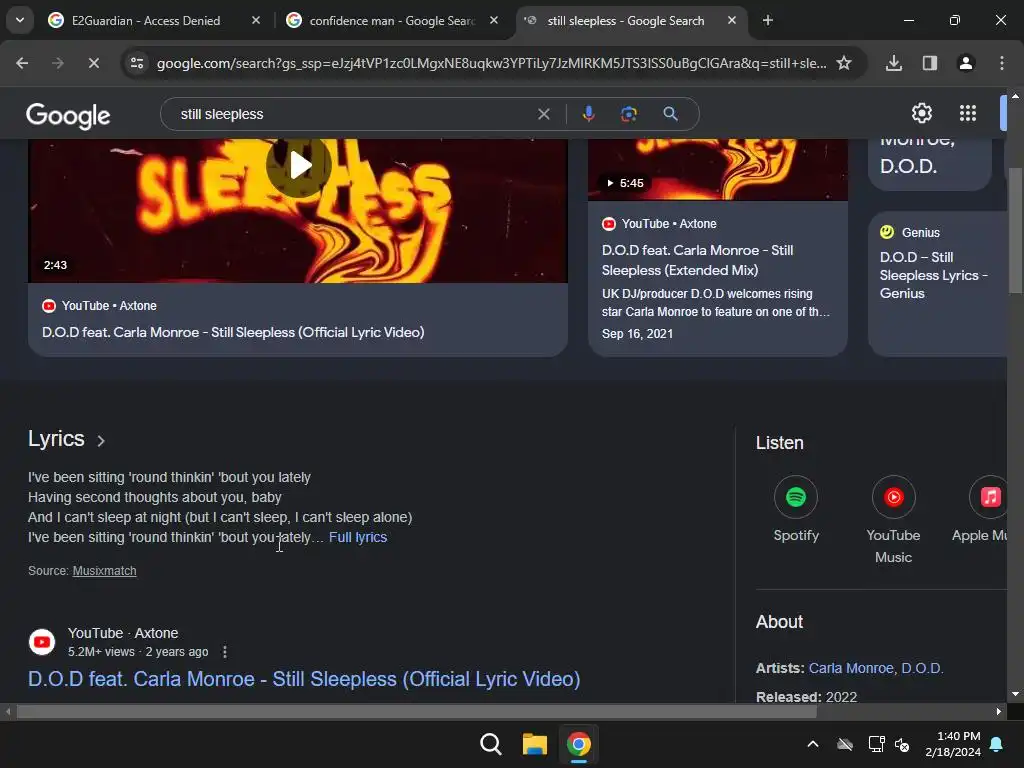
Task: Go to Google home via logo
Action: 68,116
